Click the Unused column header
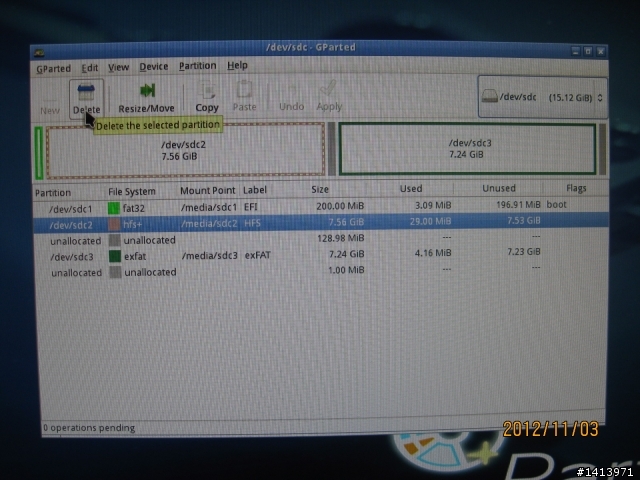 499,188
